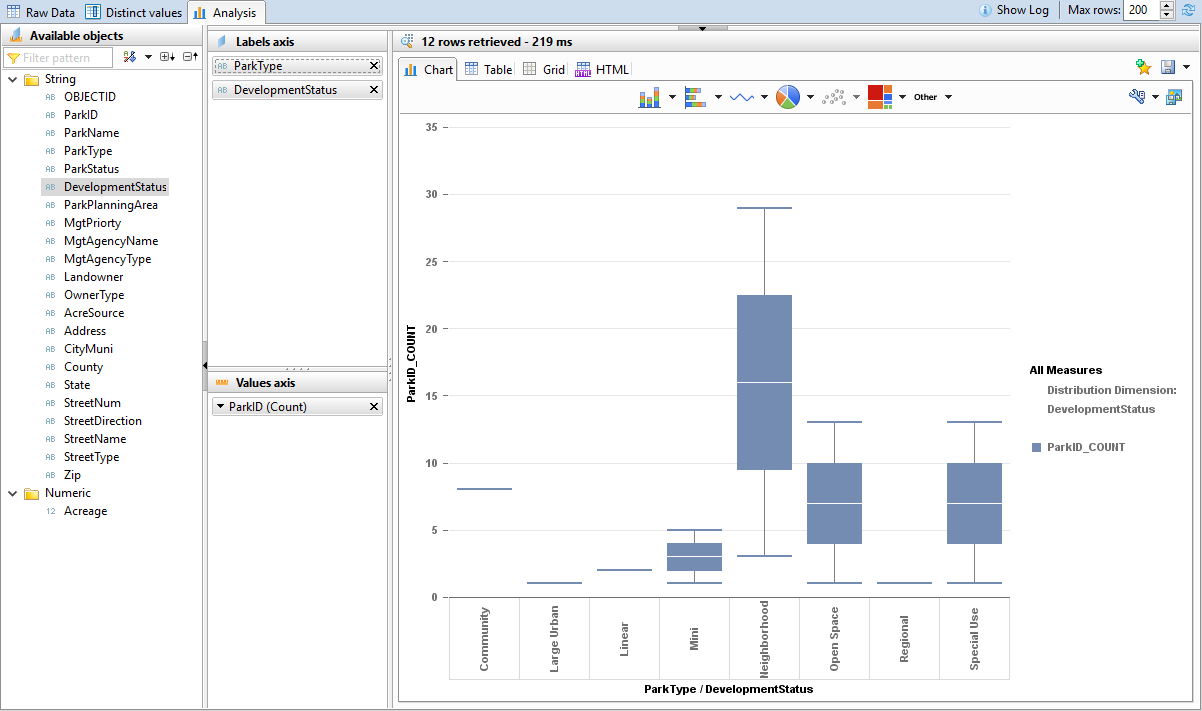Remove ParkType from the Labels axis

(374, 66)
